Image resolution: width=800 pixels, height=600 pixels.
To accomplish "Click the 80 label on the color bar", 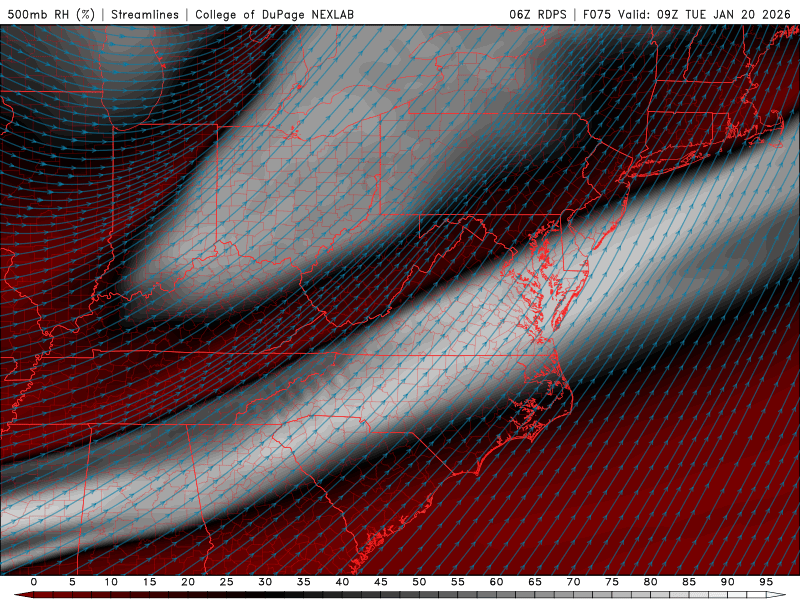I will pyautogui.click(x=651, y=582).
